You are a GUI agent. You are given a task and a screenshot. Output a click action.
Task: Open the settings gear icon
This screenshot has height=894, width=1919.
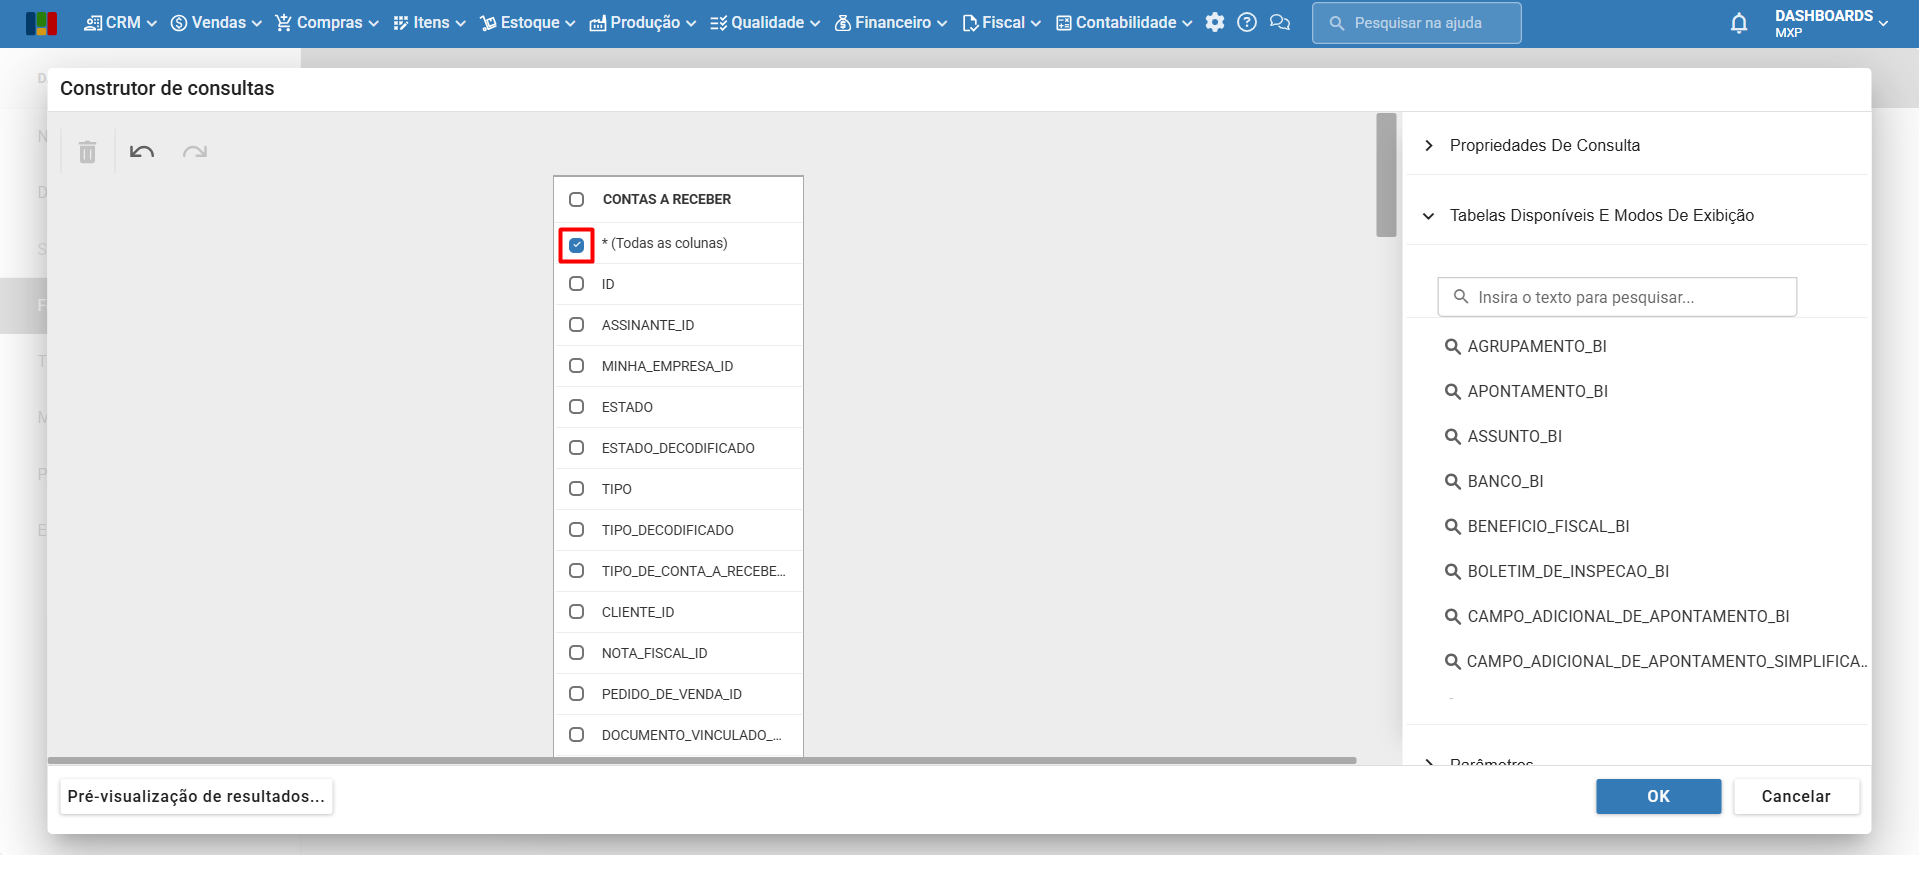click(x=1215, y=22)
